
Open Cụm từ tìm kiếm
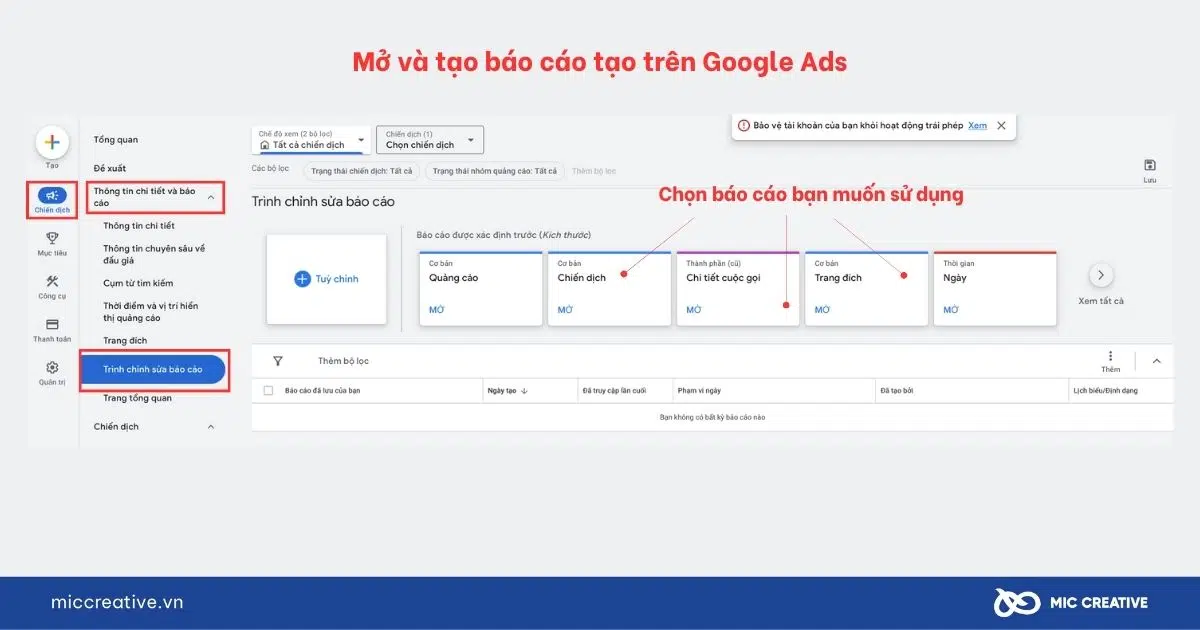[x=138, y=283]
